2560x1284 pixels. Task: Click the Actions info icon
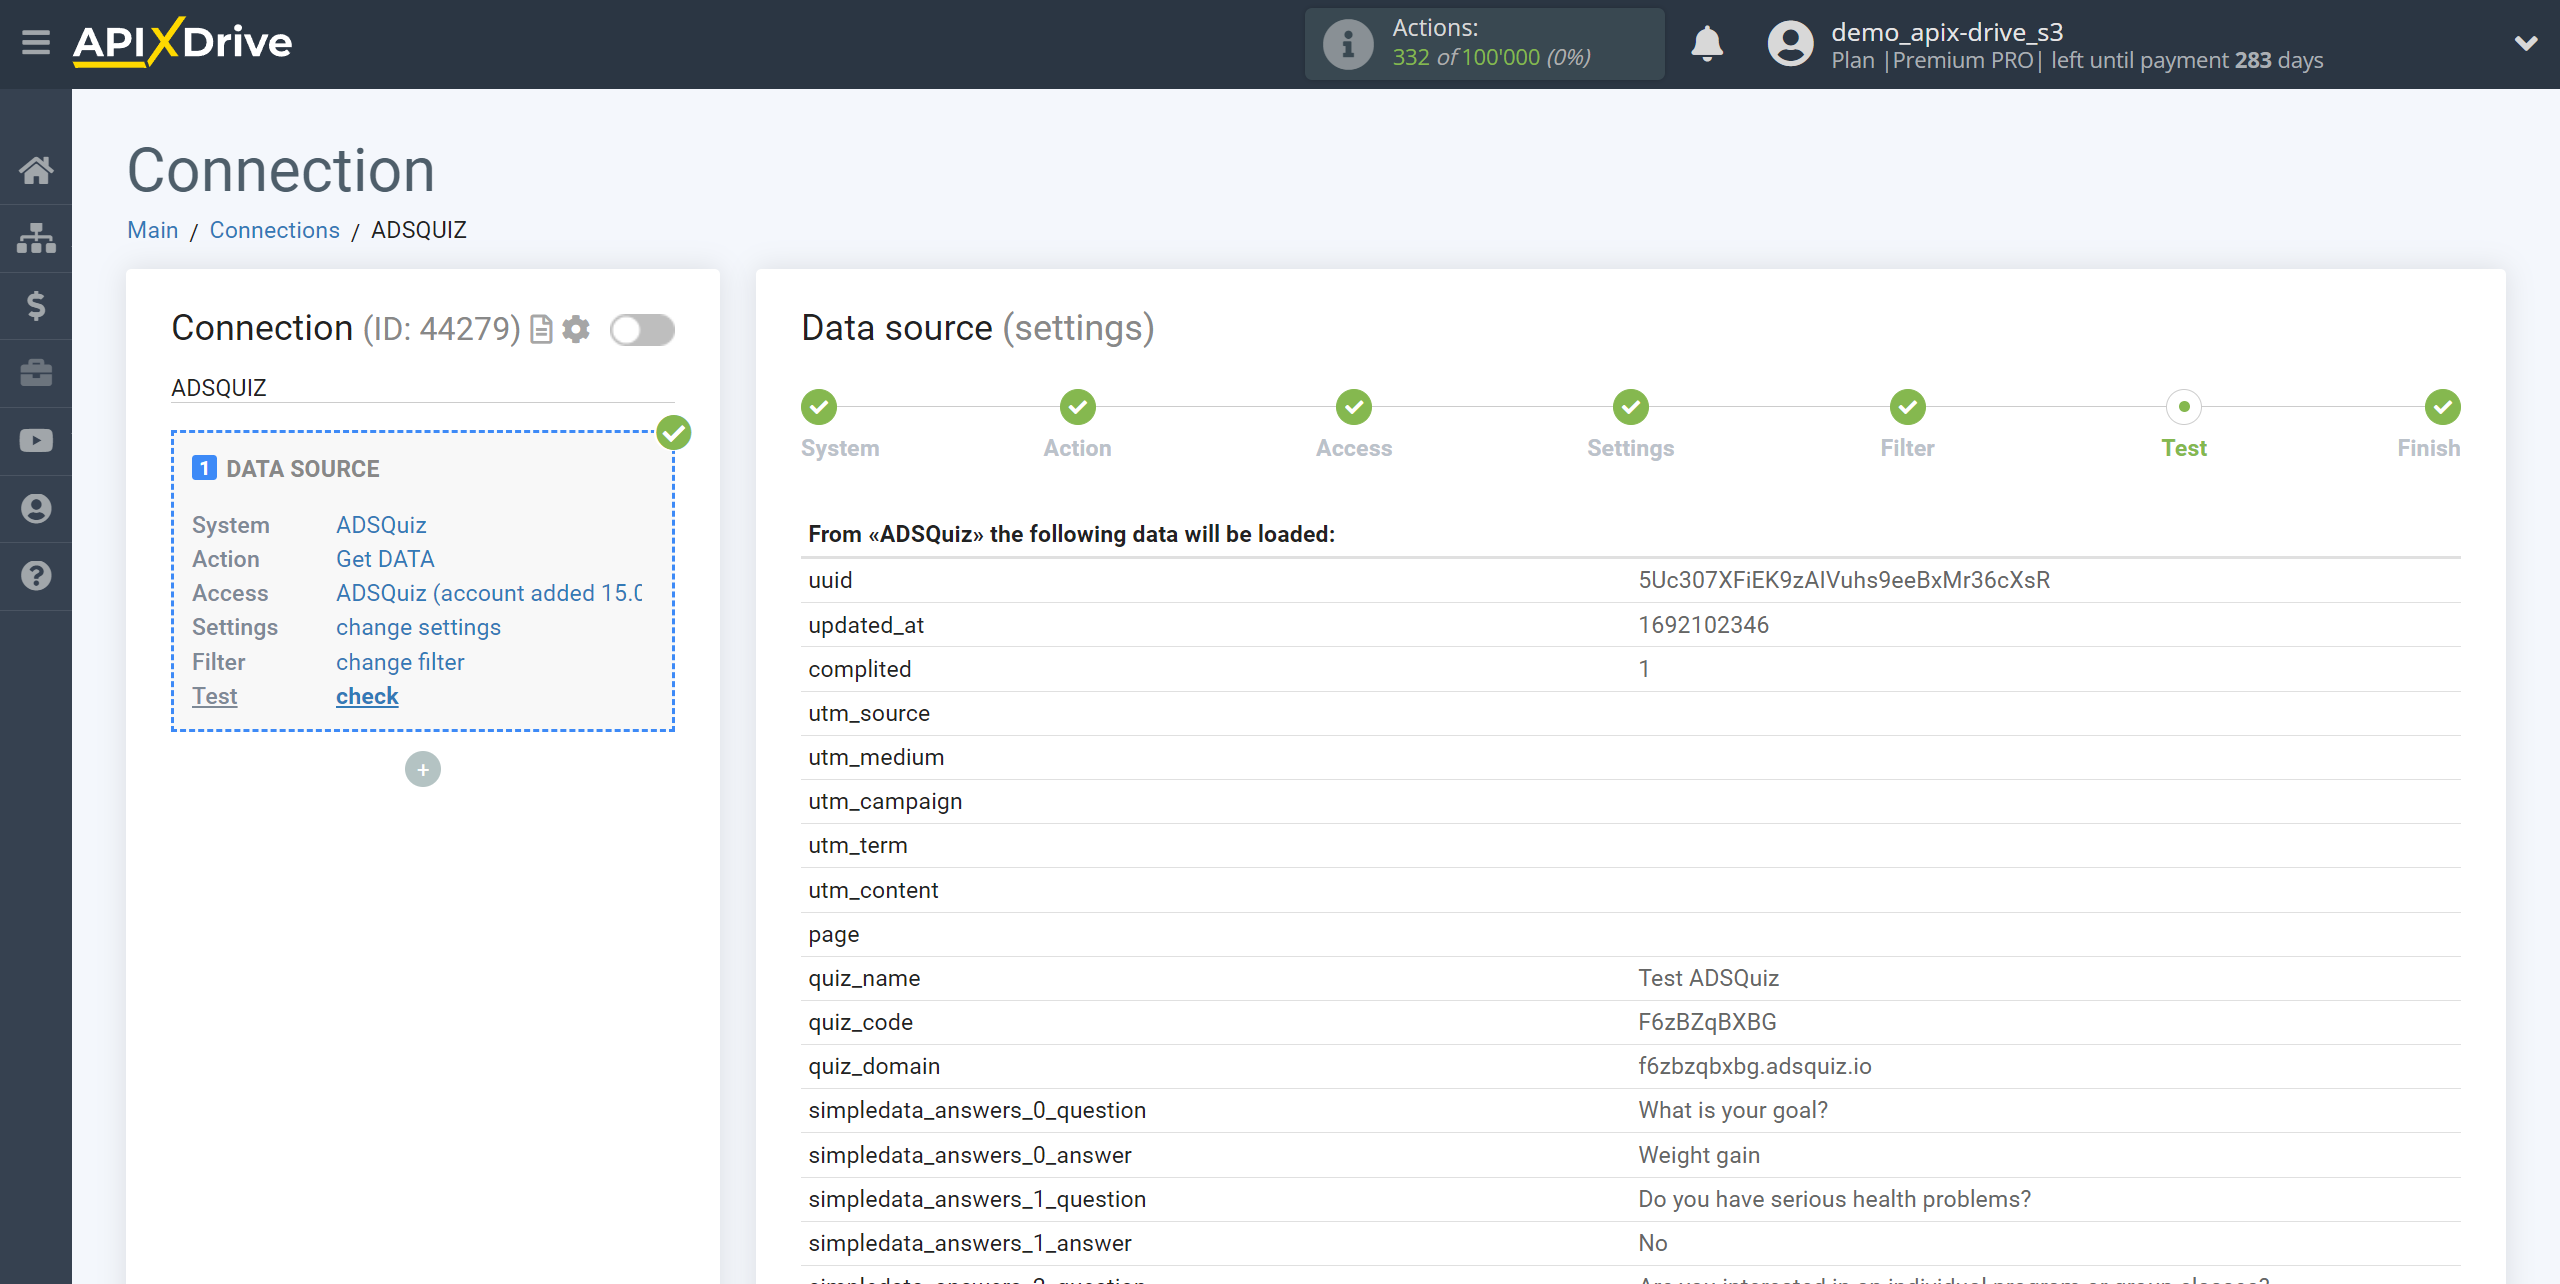coord(1348,44)
